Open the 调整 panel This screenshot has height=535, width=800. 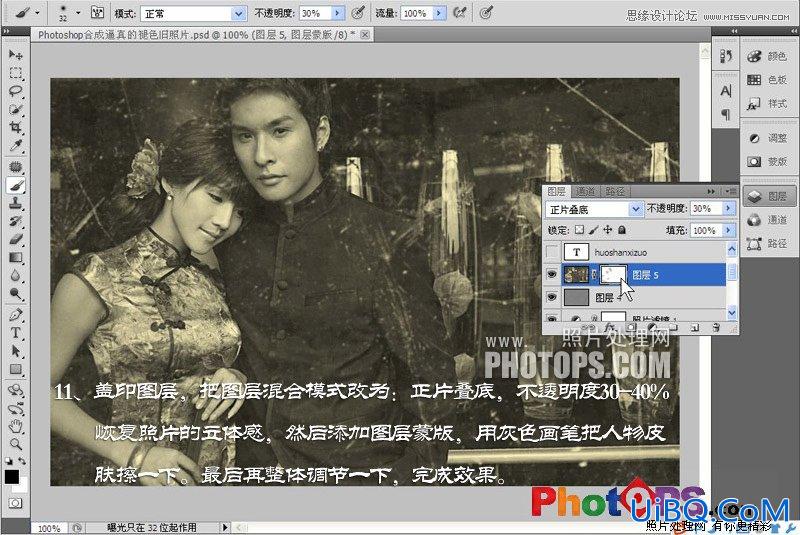[x=768, y=138]
